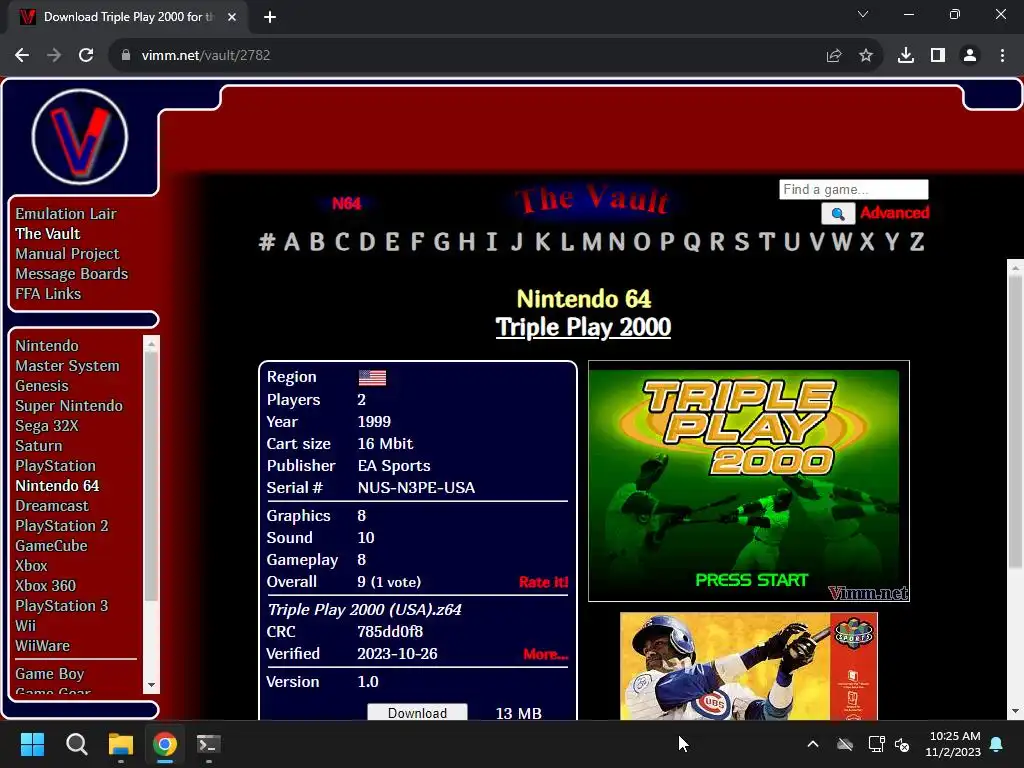The width and height of the screenshot is (1024, 768).
Task: Toggle Chrome side panel icon
Action: [938, 56]
